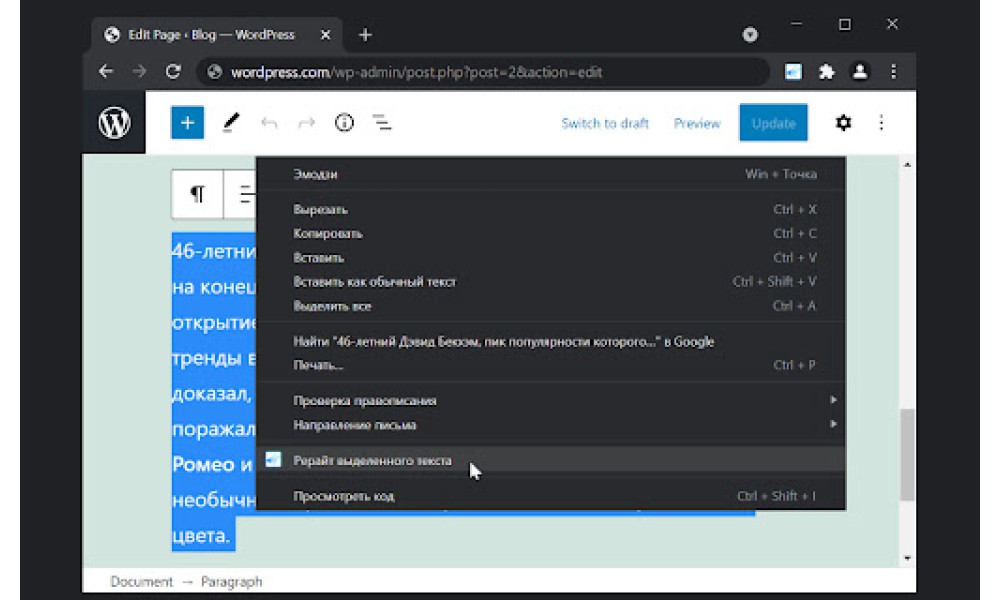
Task: Reload the WordPress page
Action: tap(173, 71)
